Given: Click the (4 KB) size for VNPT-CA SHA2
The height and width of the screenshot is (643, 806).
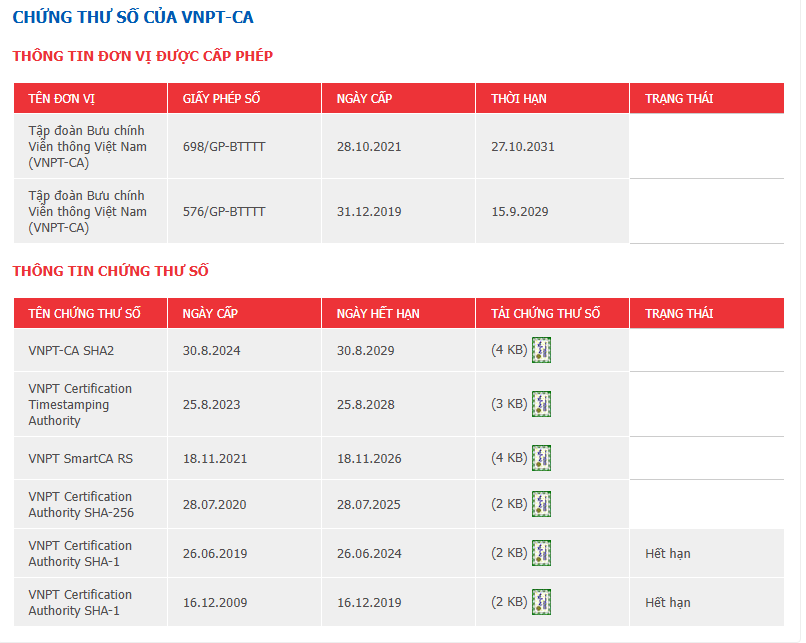Looking at the screenshot, I should 509,350.
